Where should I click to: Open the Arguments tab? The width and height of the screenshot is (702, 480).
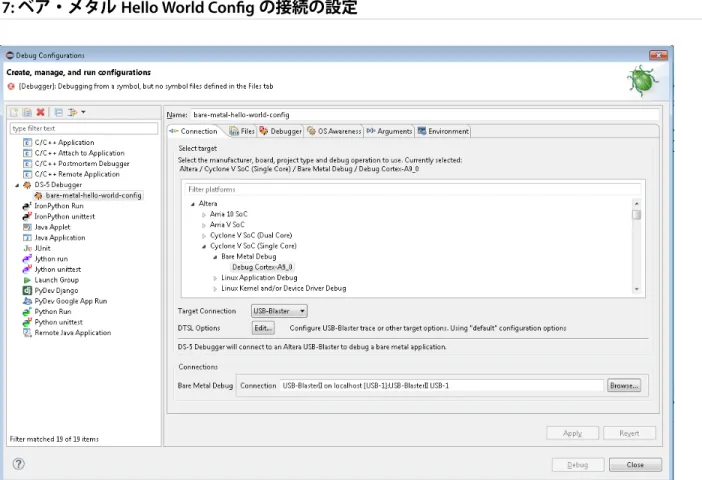(x=389, y=131)
